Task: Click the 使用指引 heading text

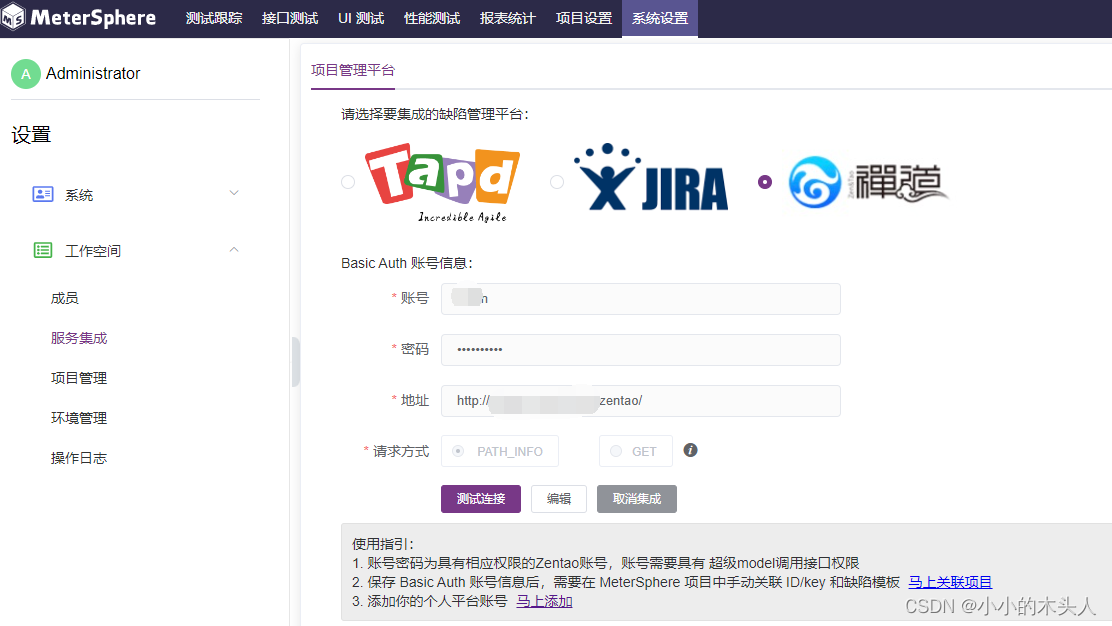Action: pos(383,544)
